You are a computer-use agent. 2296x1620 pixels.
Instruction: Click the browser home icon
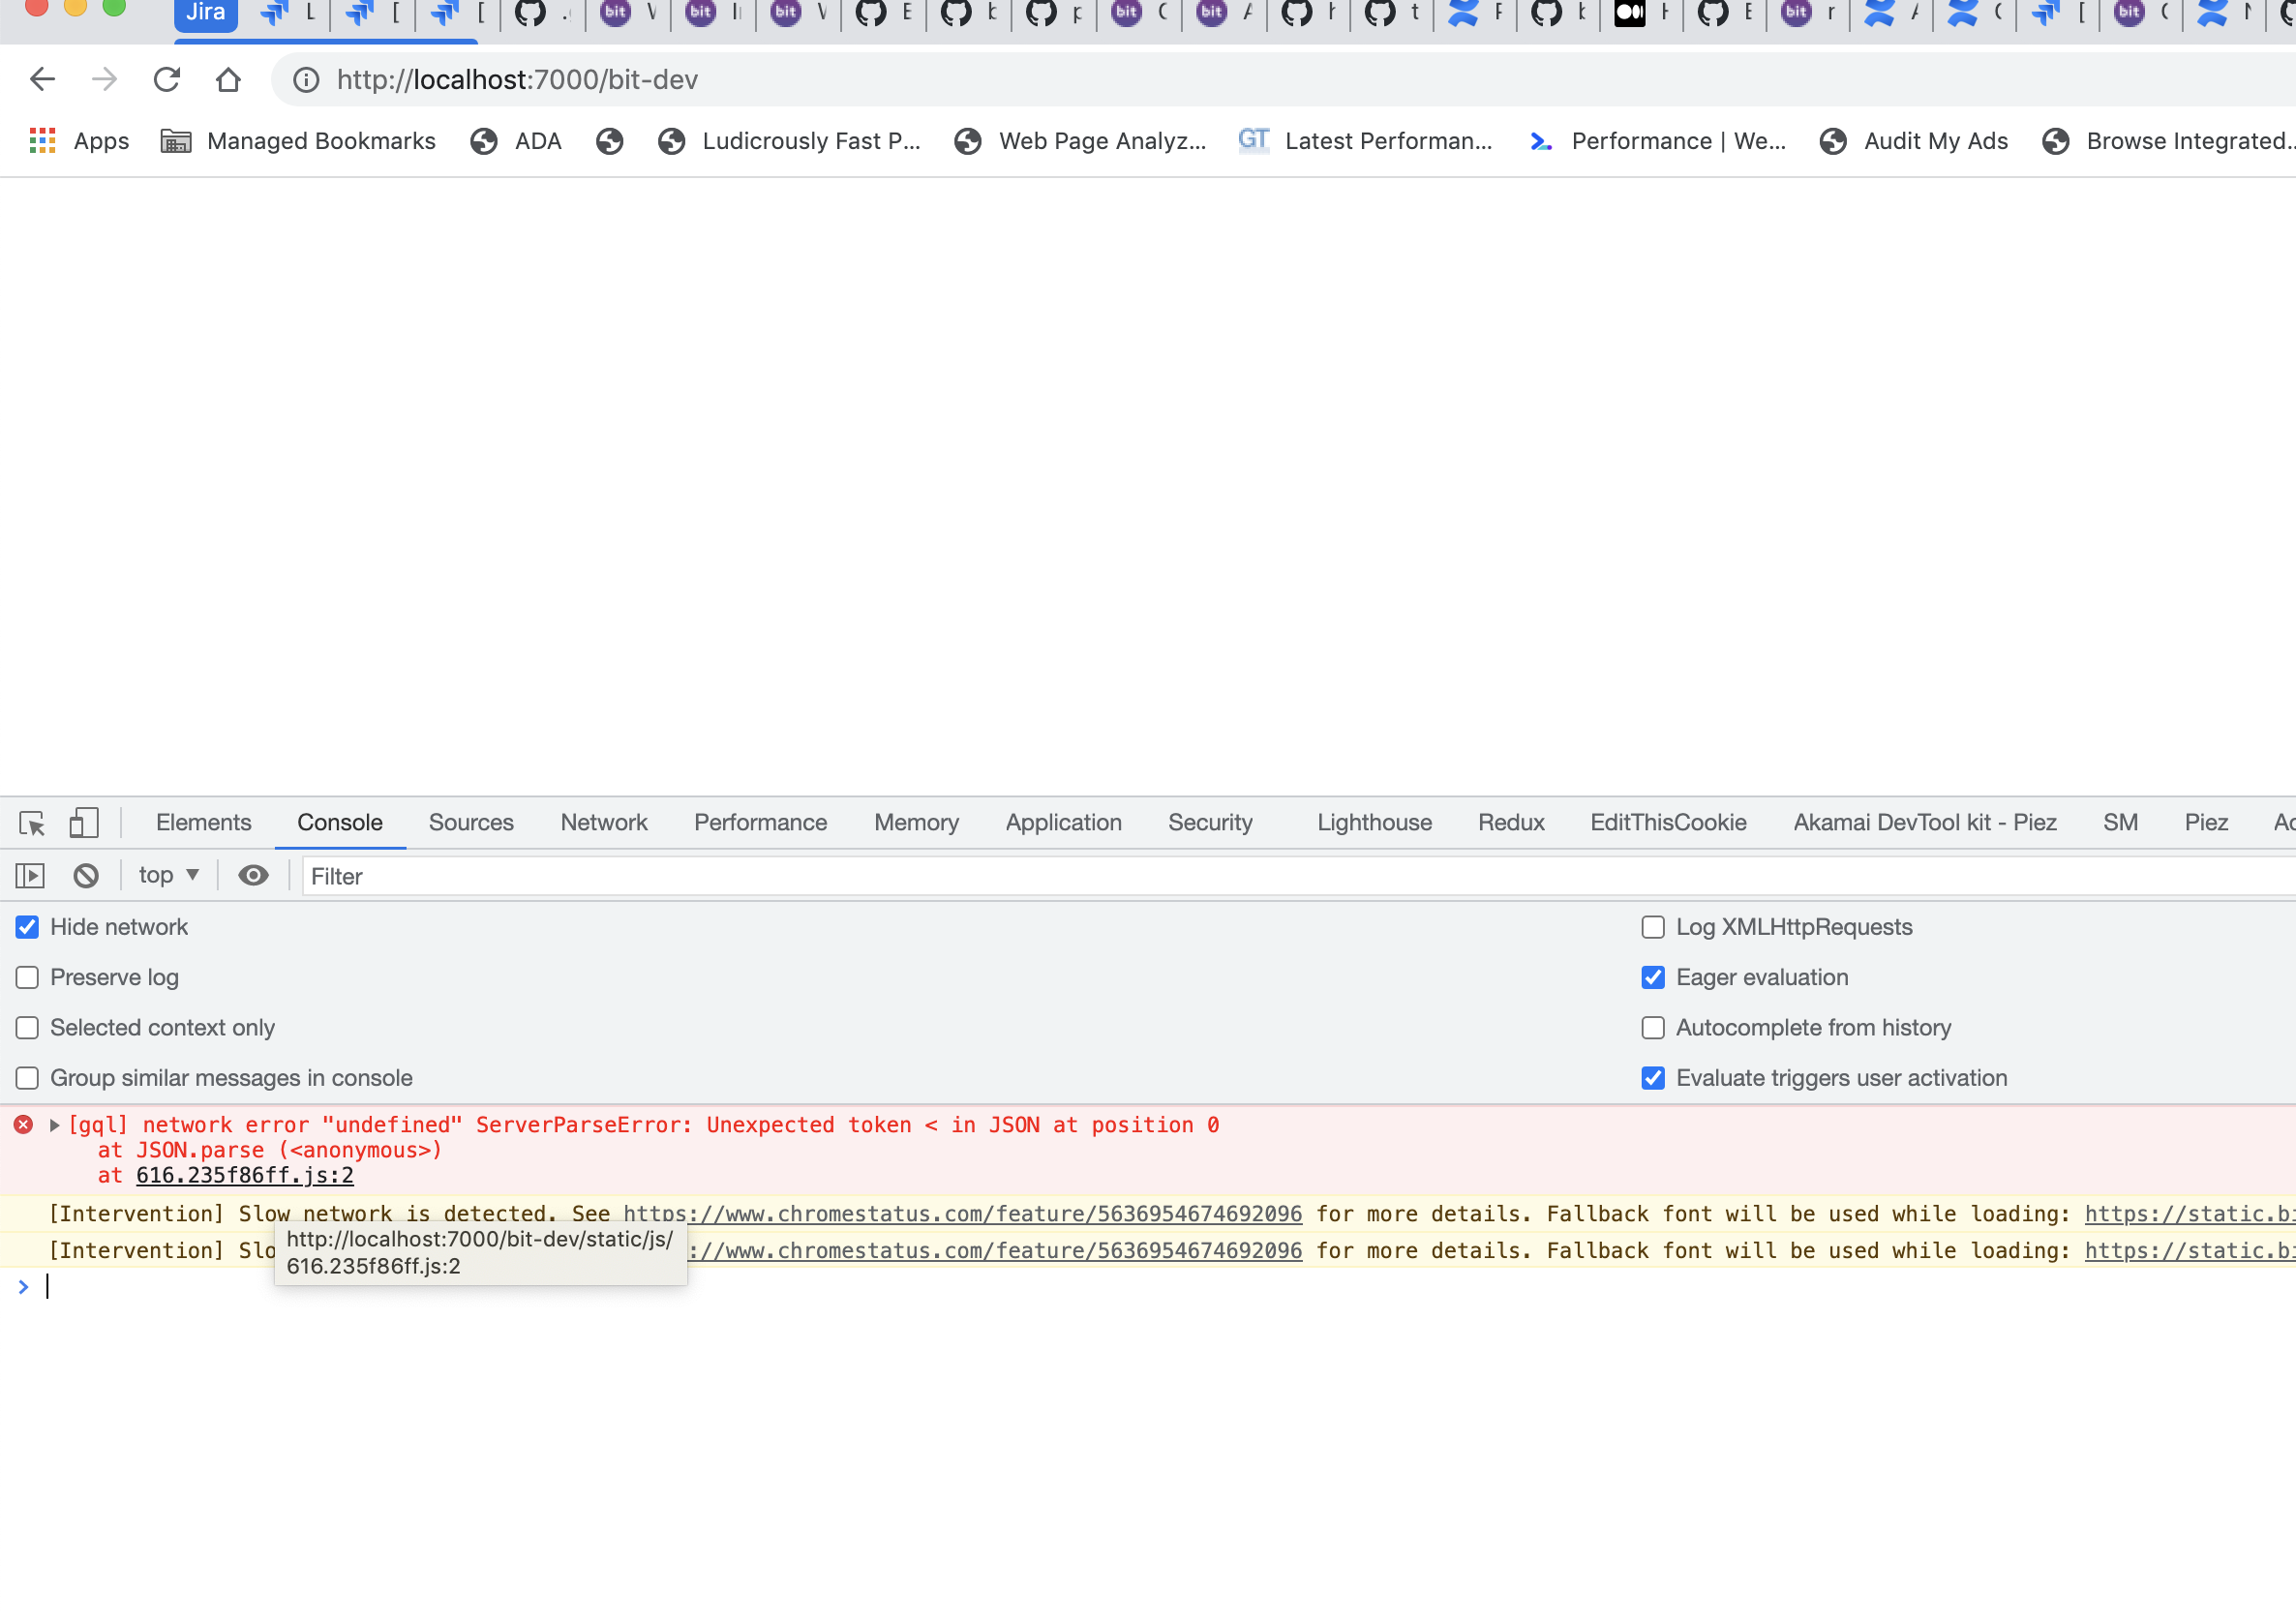tap(228, 80)
